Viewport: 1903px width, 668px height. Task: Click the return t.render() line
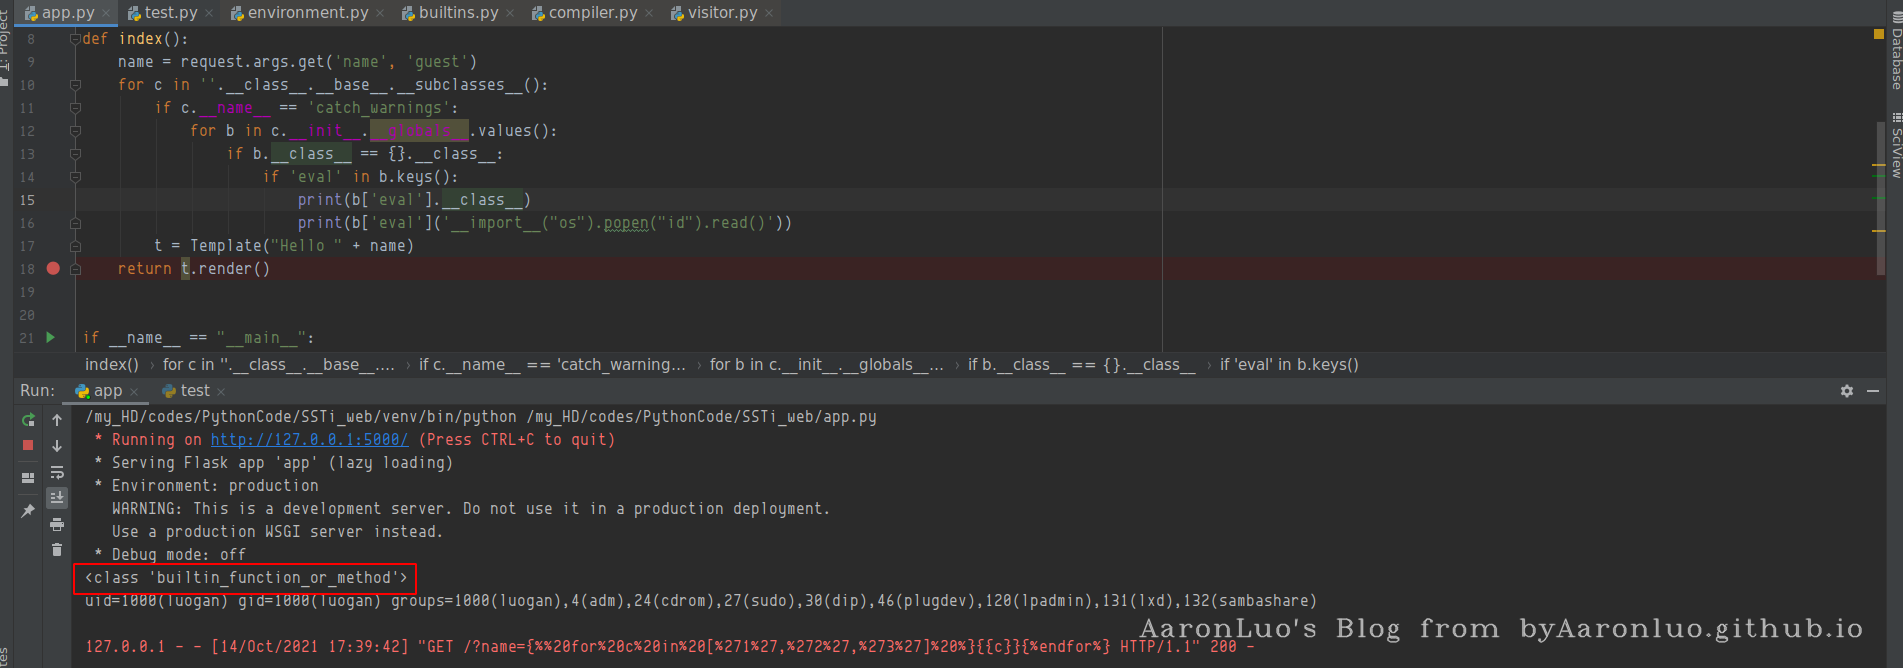click(194, 269)
